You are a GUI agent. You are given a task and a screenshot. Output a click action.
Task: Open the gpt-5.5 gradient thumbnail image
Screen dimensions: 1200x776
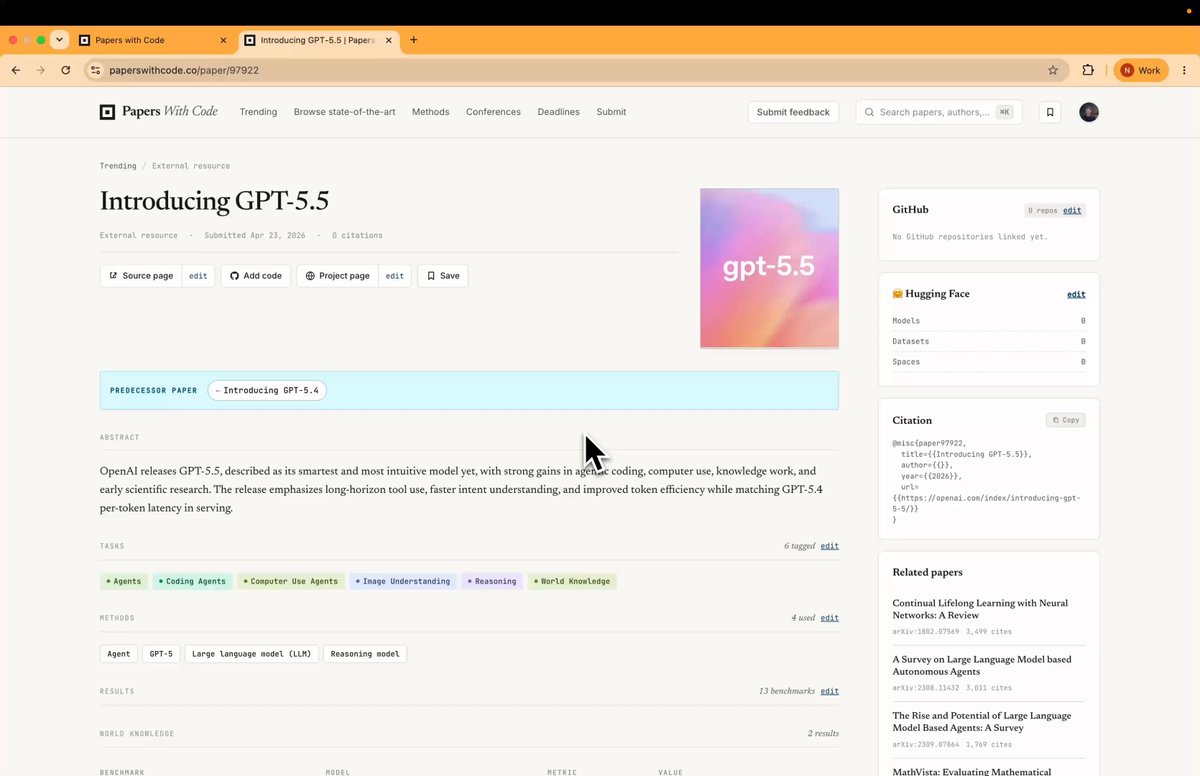770,268
